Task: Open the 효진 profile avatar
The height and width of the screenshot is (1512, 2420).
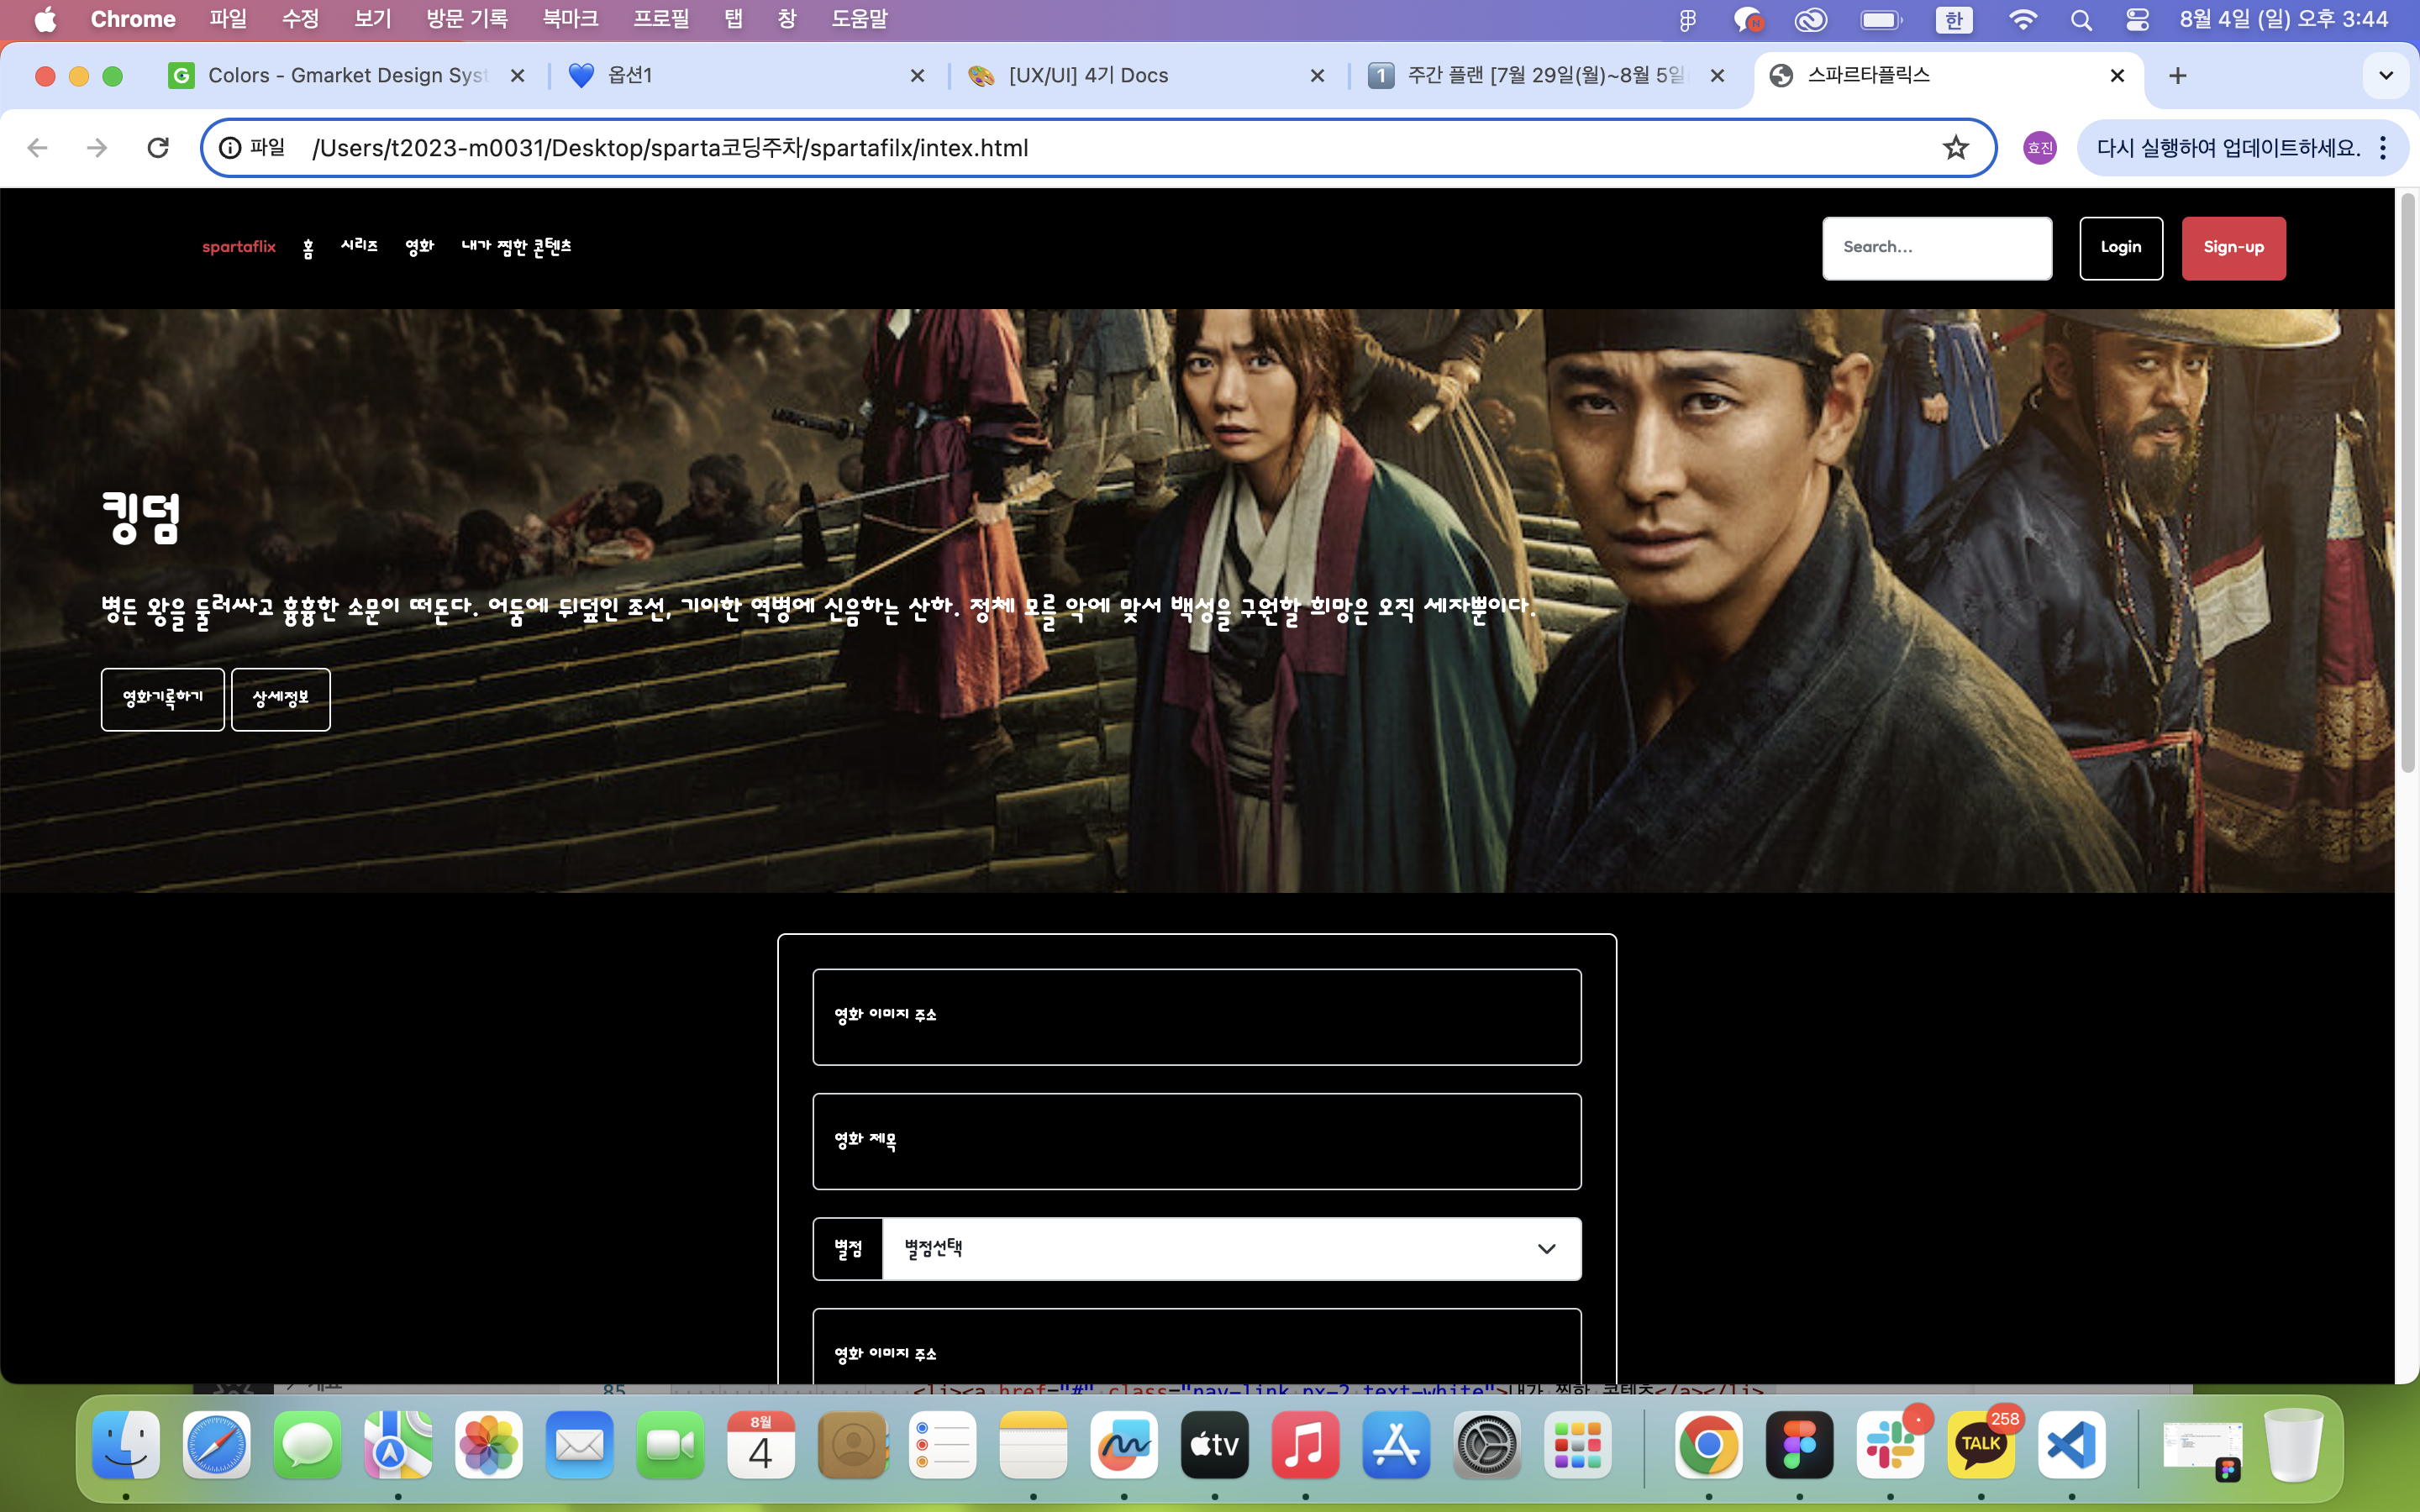Action: click(x=2039, y=148)
